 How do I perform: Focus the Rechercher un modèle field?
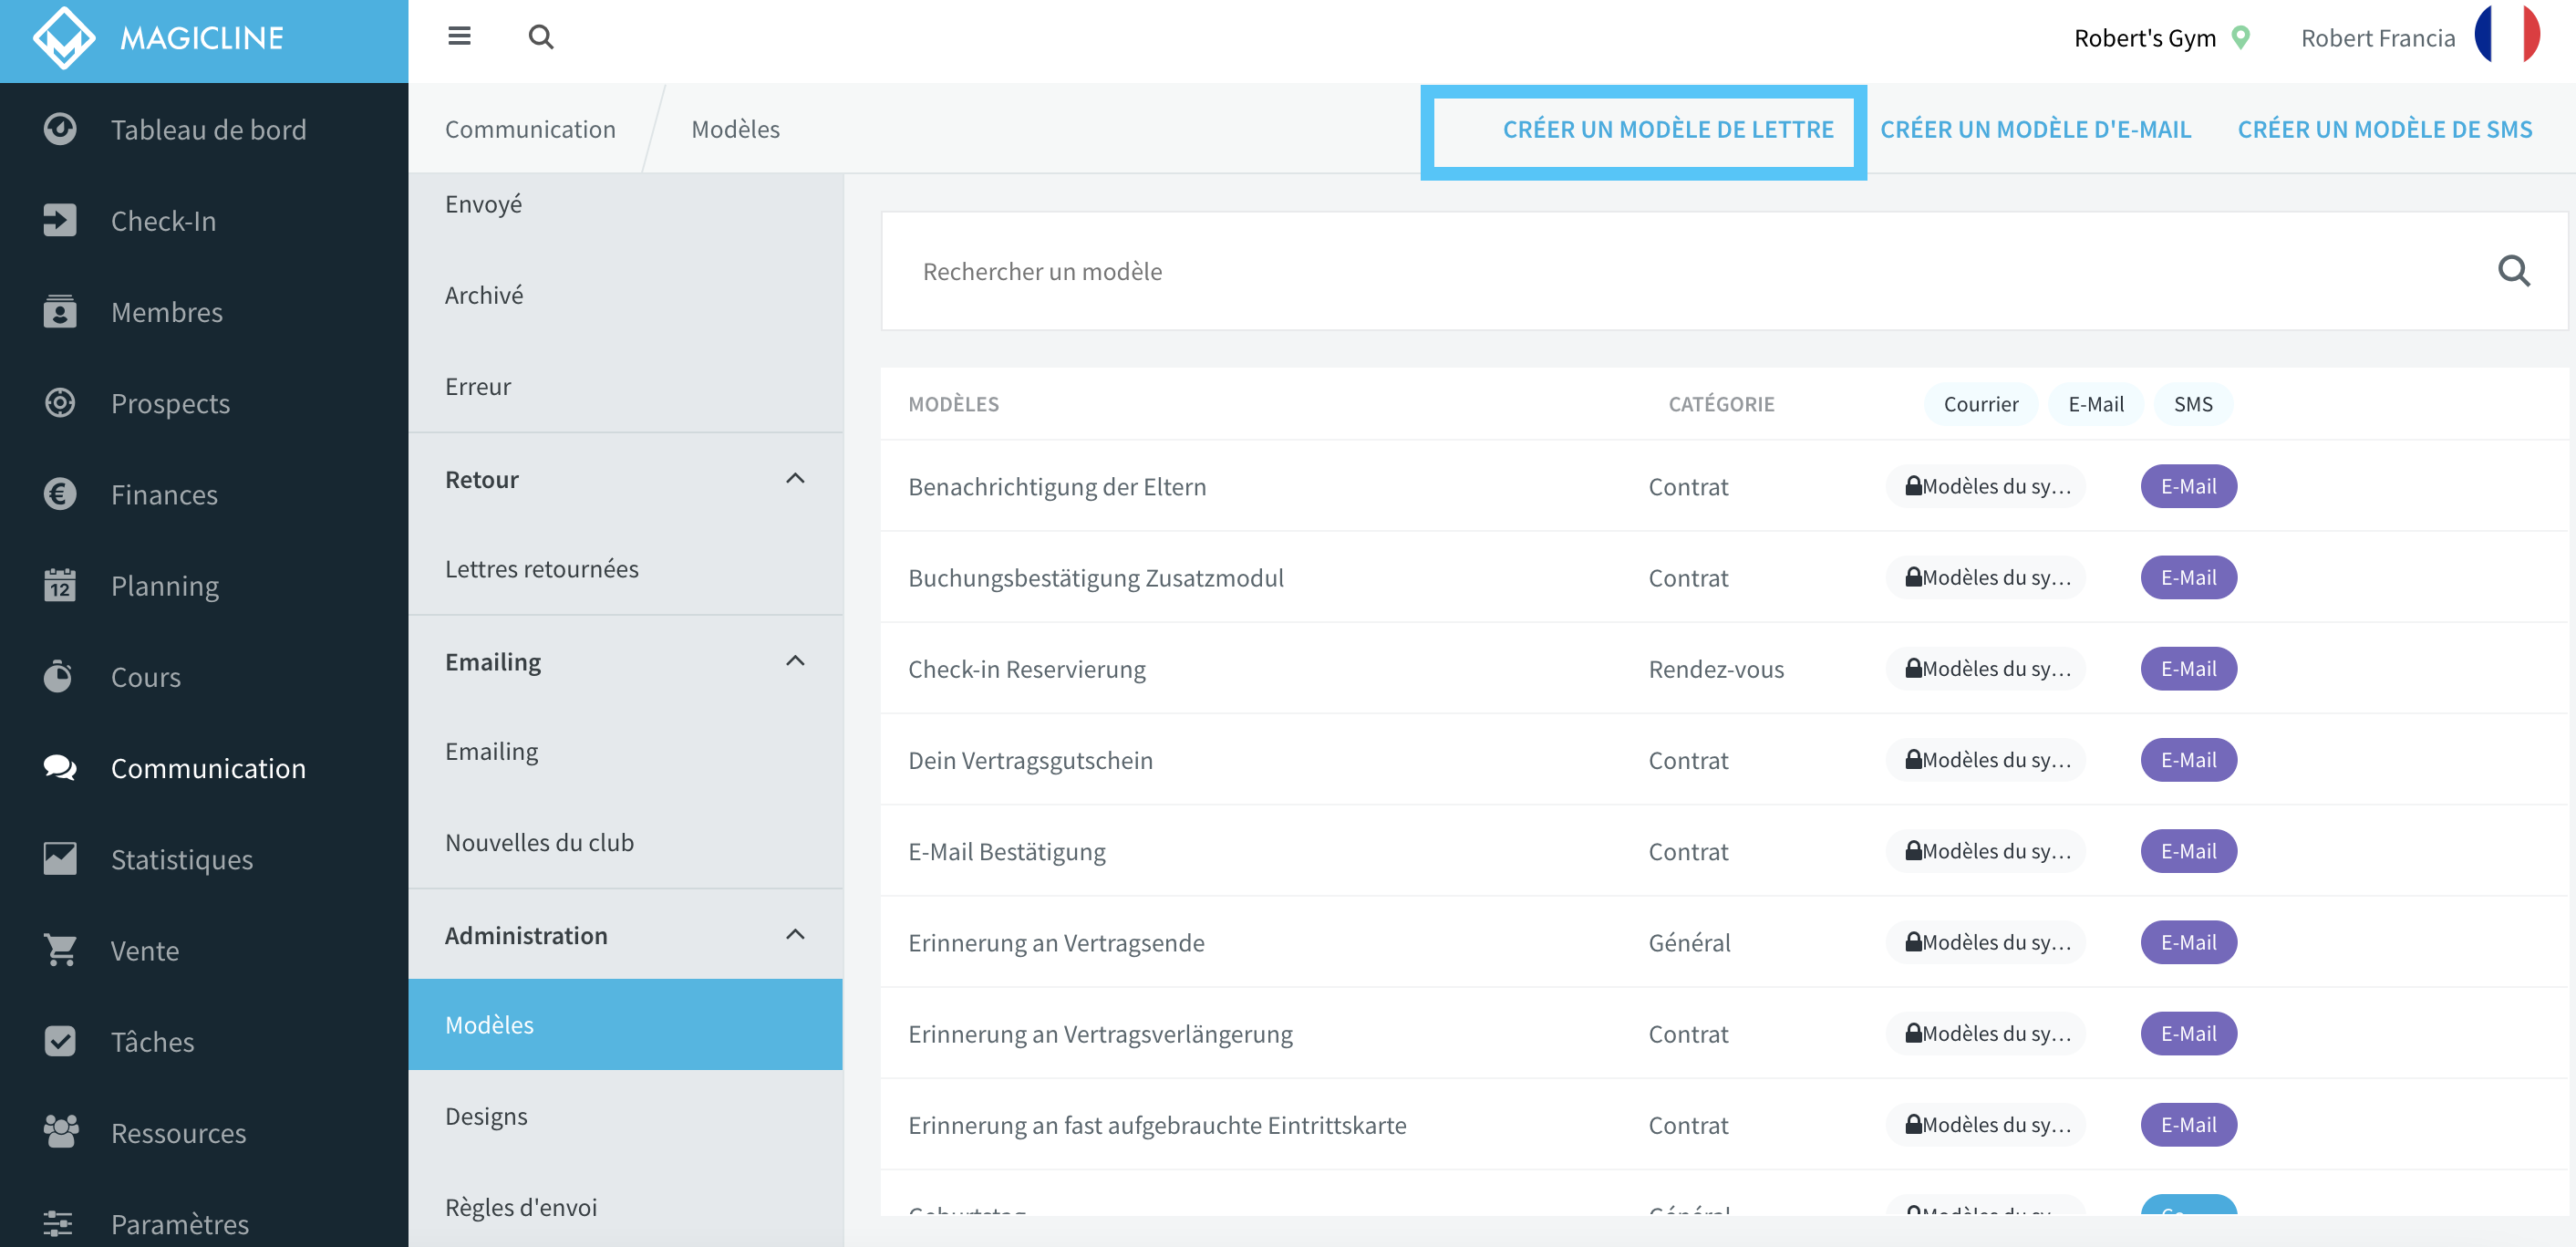point(1700,271)
